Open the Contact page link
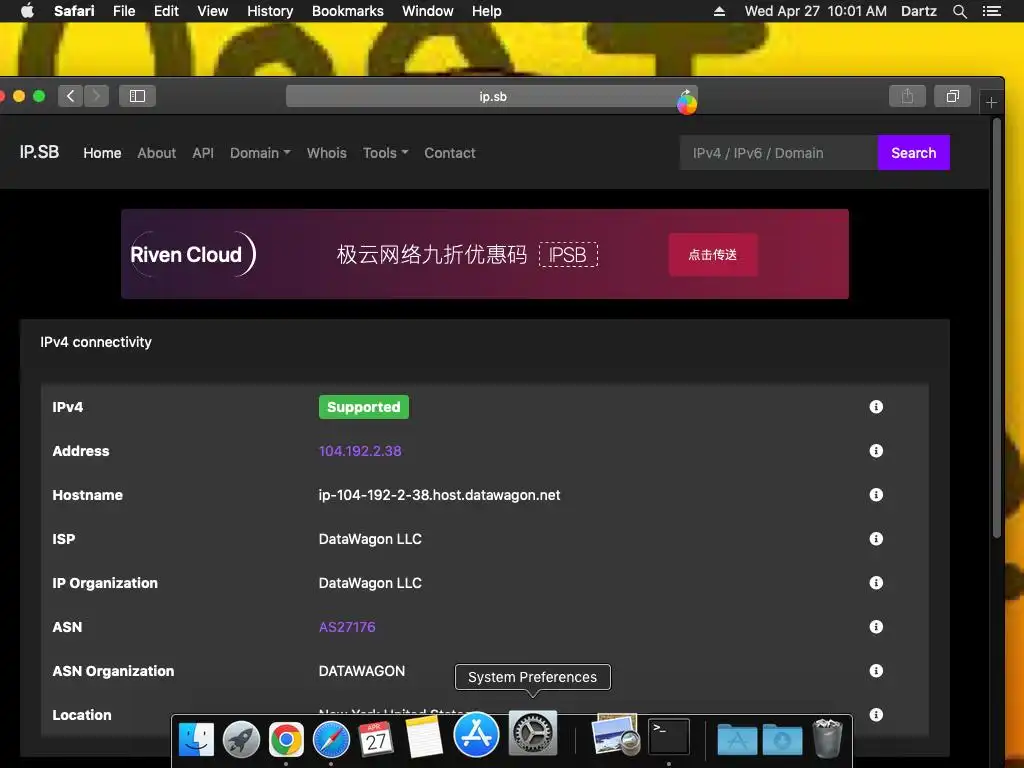This screenshot has height=768, width=1024. click(450, 153)
